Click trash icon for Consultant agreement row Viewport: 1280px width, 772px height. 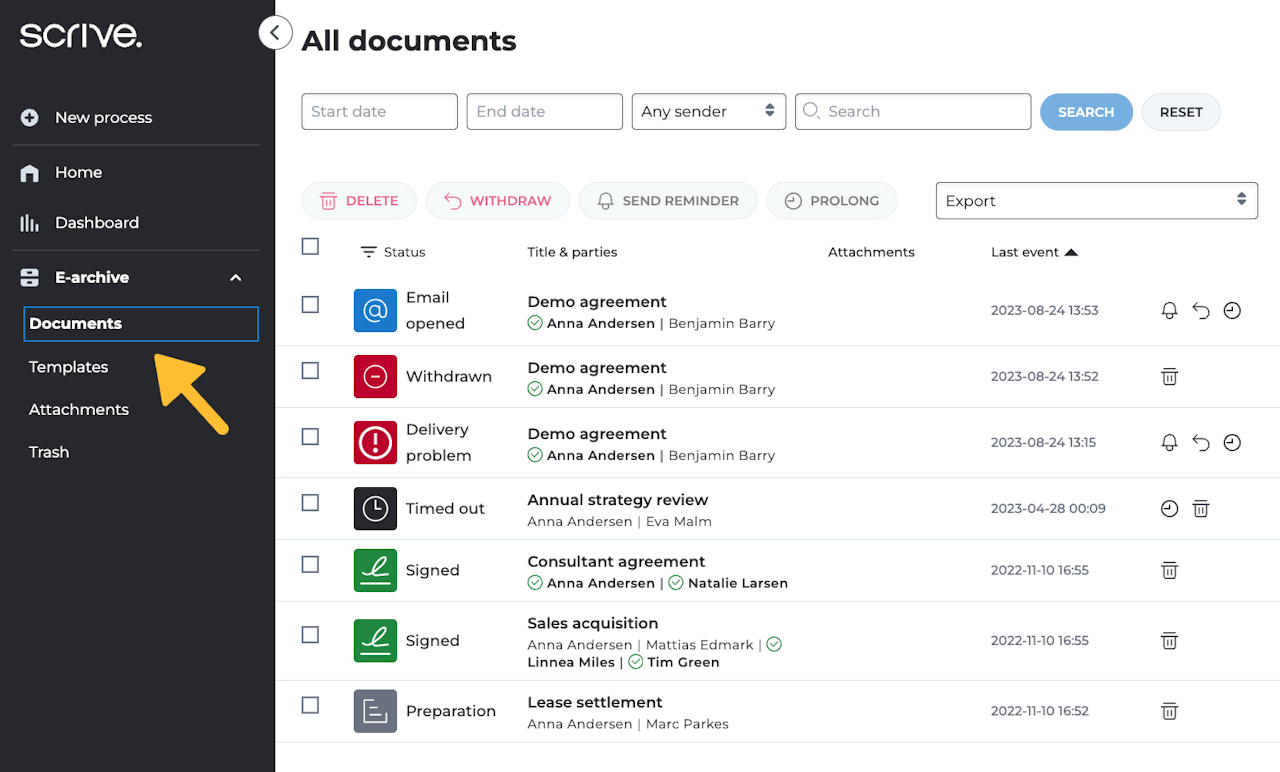(x=1169, y=570)
